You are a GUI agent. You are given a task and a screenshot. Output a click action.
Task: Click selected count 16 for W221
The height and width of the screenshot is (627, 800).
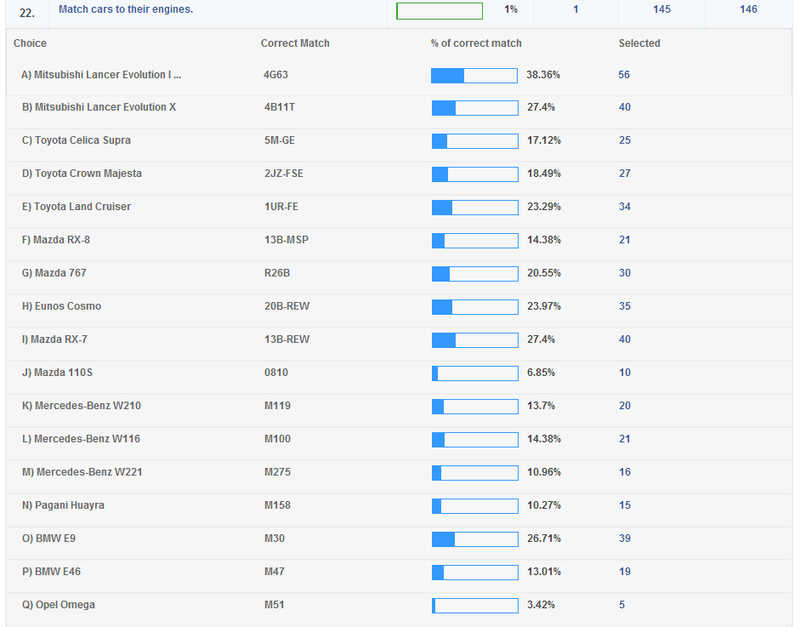pos(624,472)
